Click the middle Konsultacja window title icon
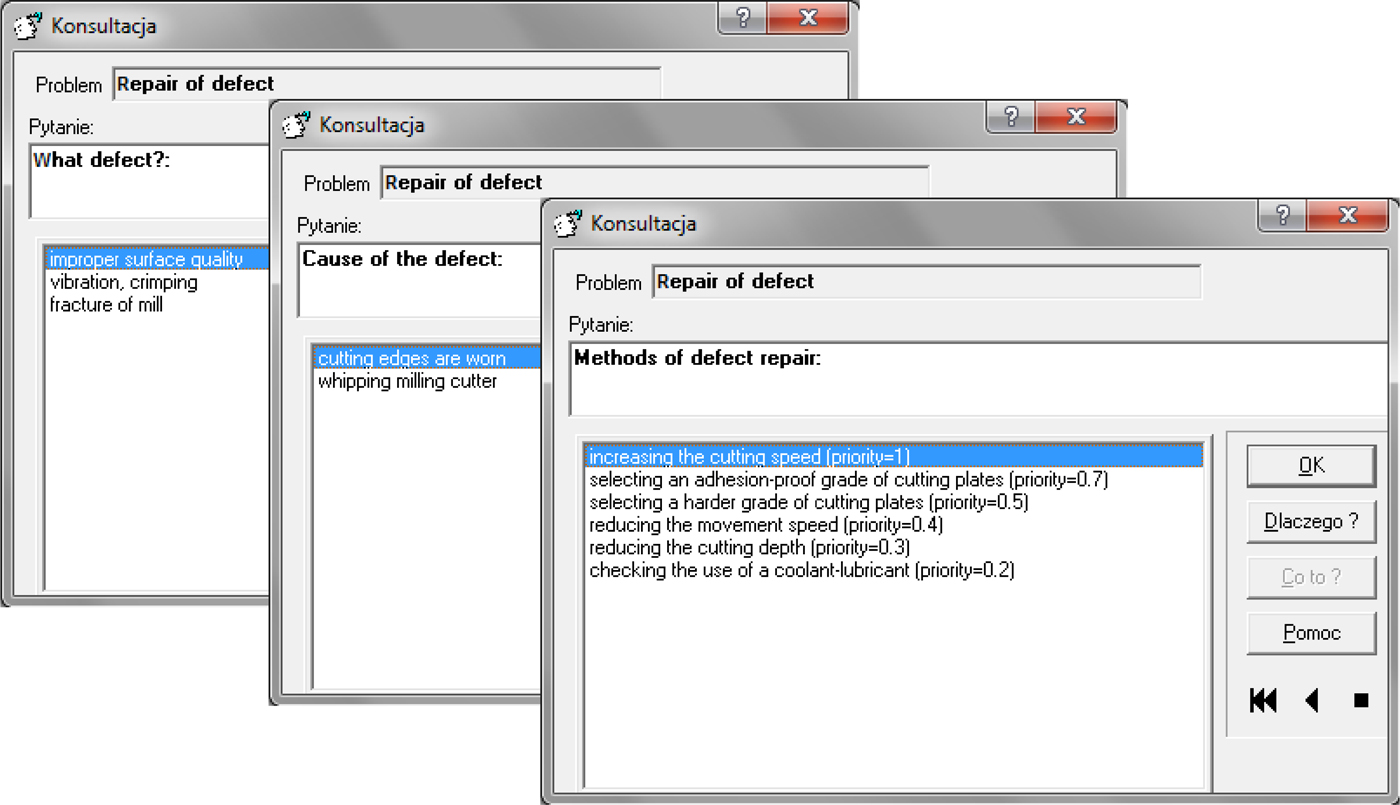1400x805 pixels. pos(296,125)
